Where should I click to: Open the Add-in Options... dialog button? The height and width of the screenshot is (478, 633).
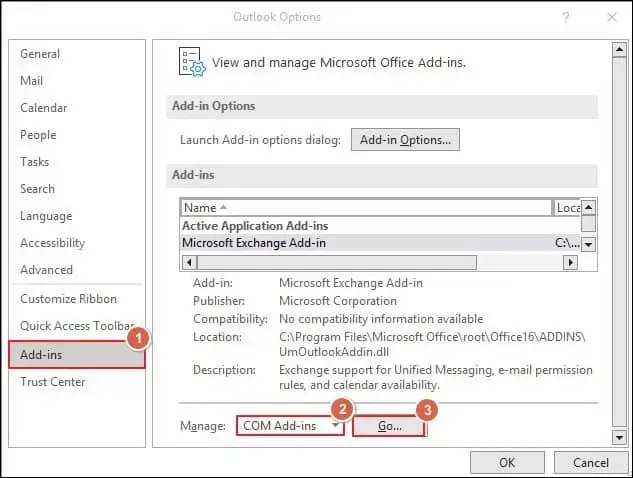click(405, 140)
